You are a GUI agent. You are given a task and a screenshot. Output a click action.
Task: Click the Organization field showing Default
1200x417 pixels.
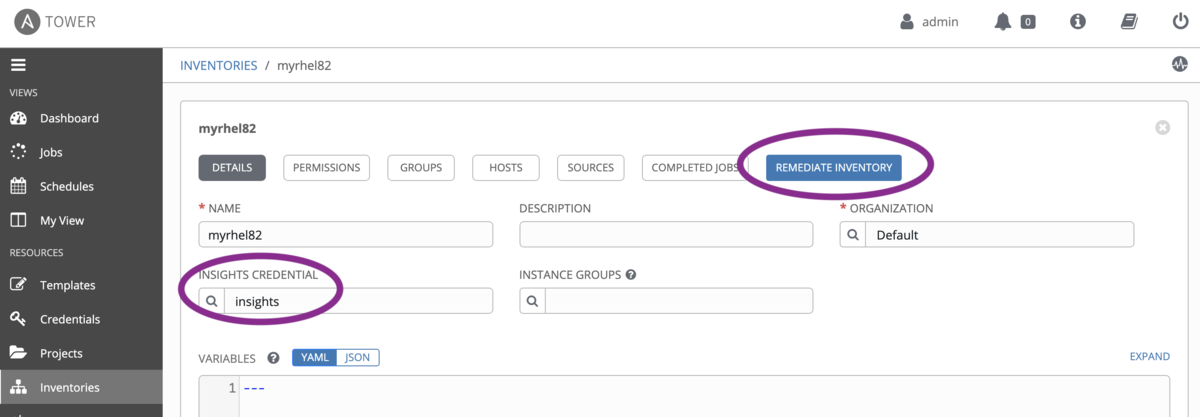pyautogui.click(x=999, y=235)
